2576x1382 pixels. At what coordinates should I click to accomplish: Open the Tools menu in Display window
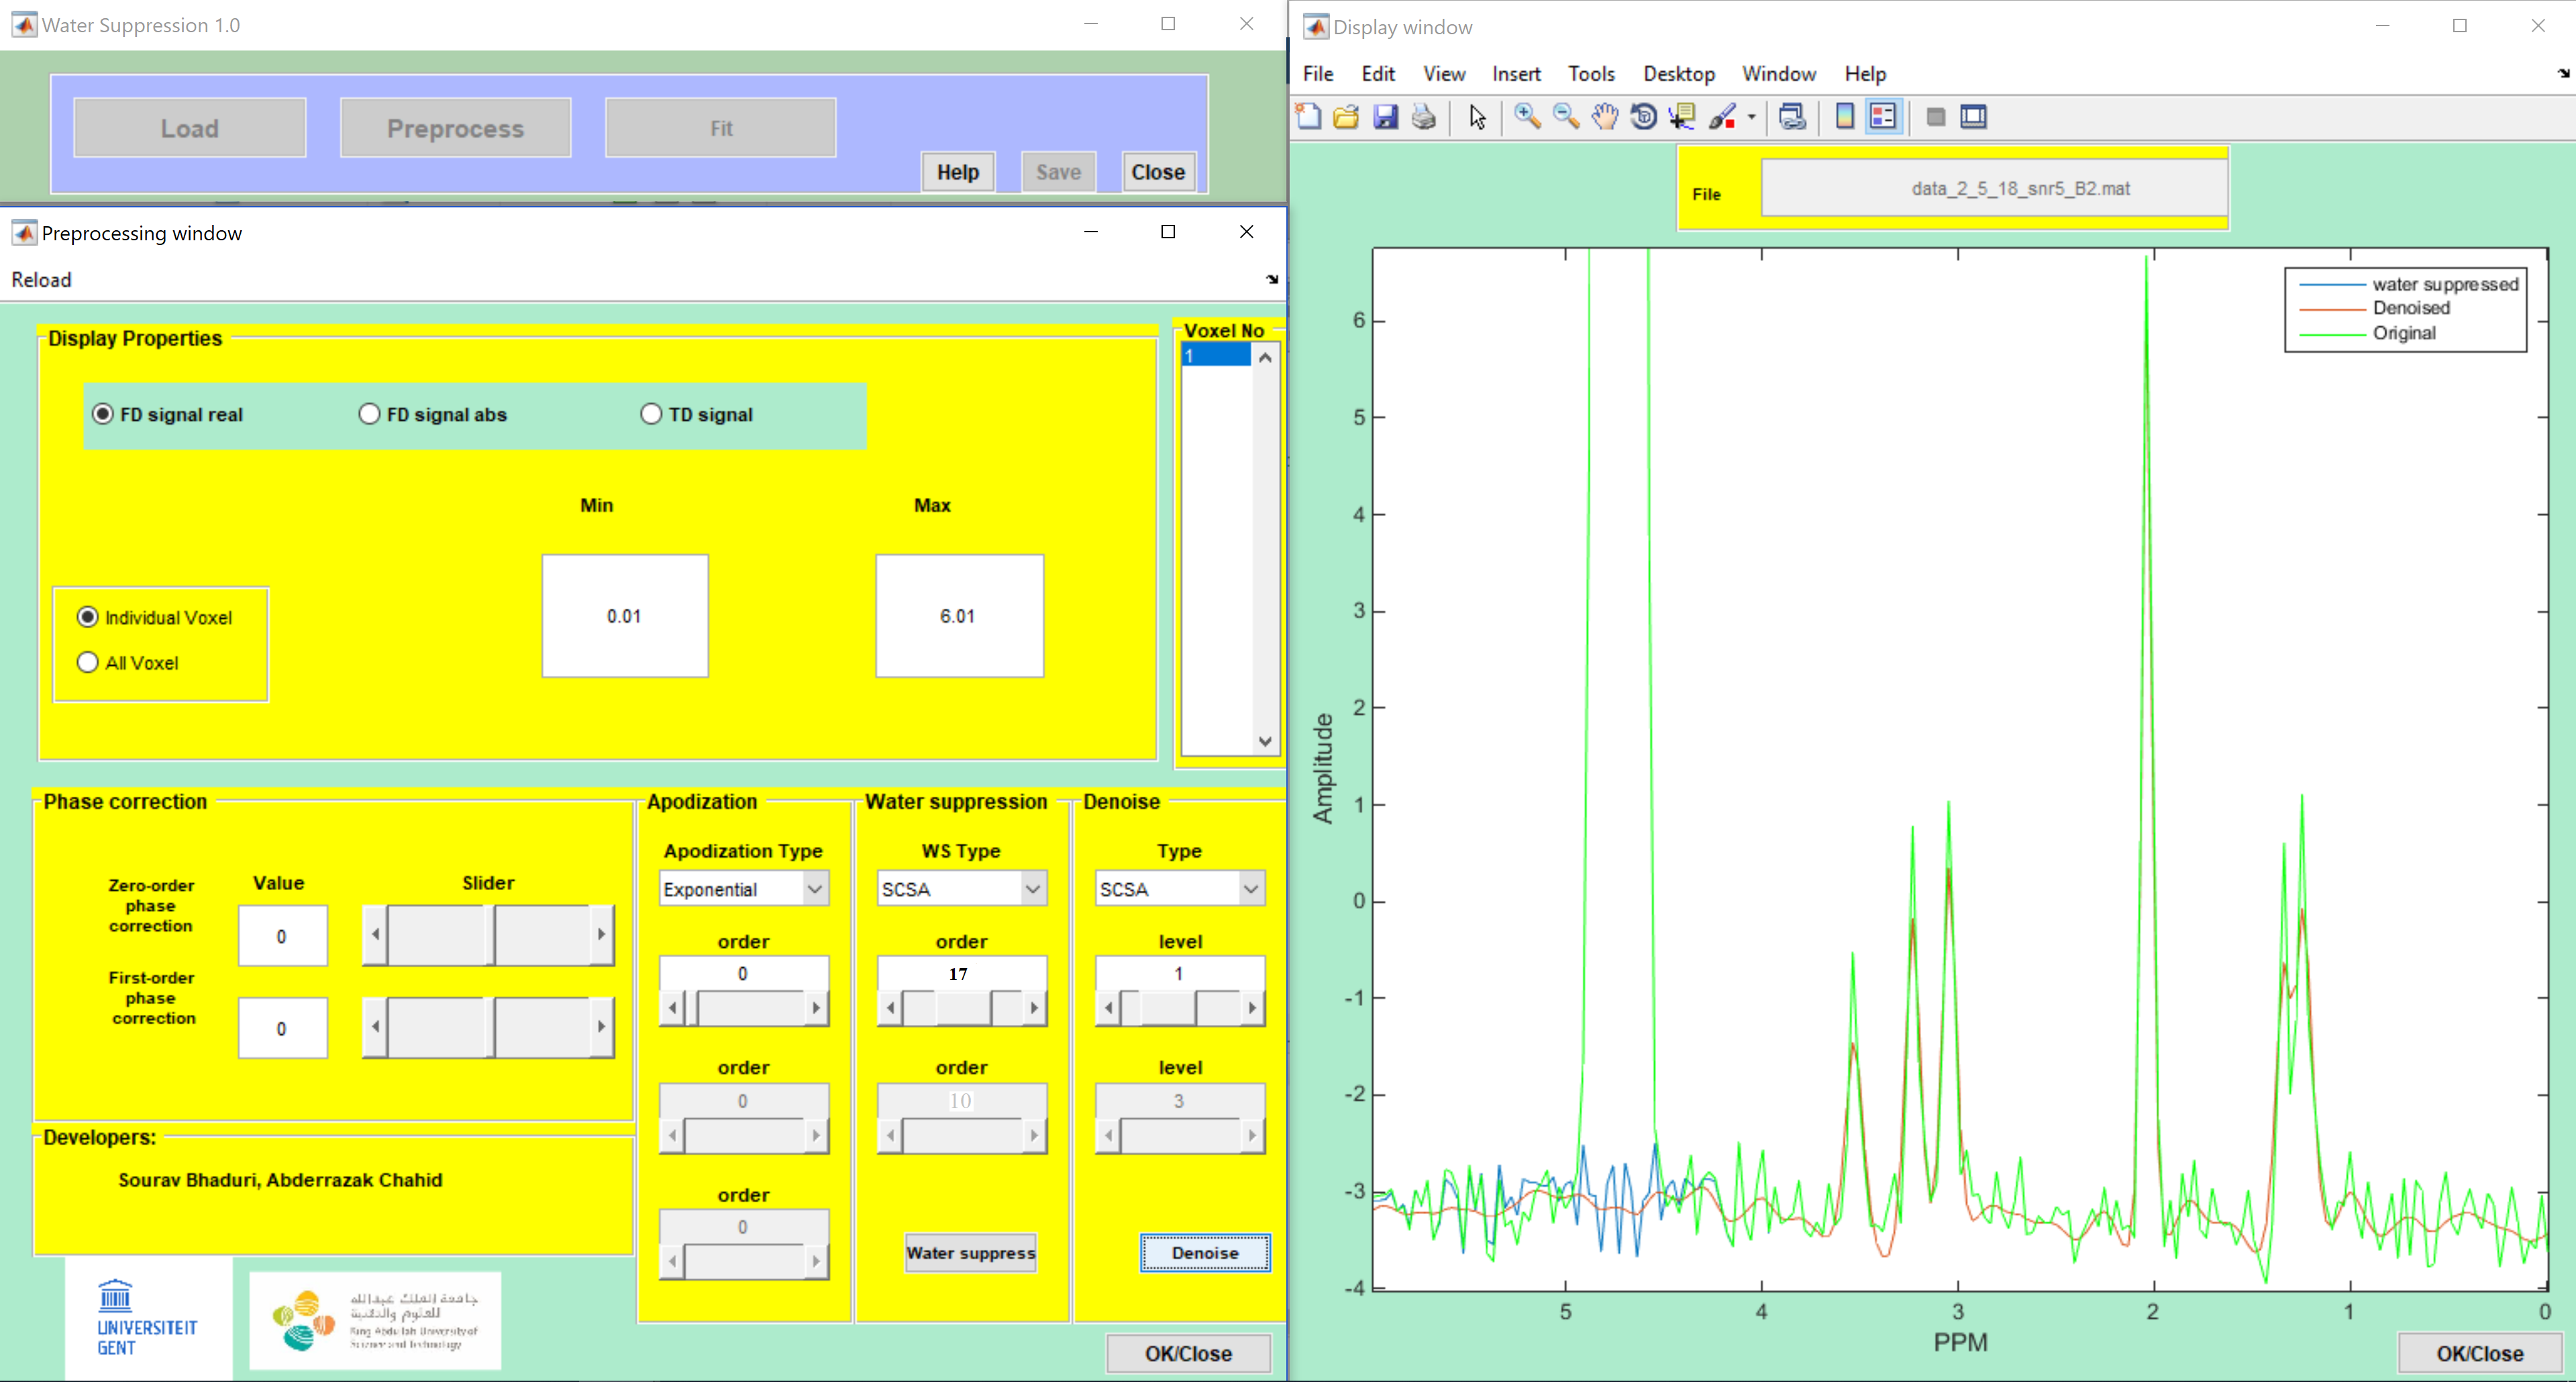click(1590, 74)
